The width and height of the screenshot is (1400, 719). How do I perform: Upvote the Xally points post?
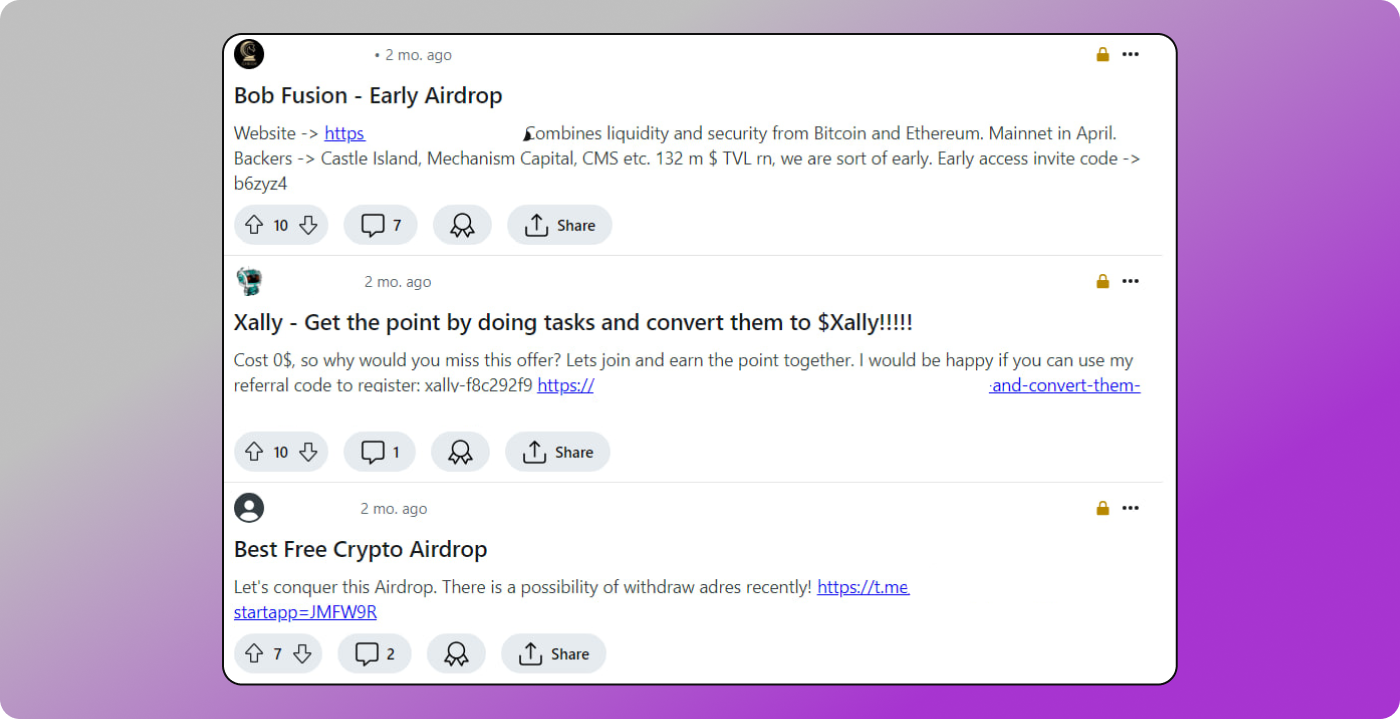pos(254,452)
